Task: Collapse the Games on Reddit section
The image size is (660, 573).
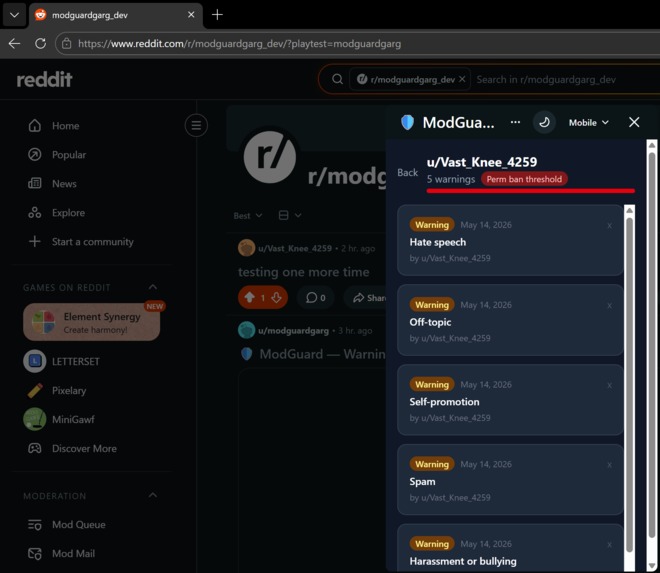Action: coord(153,287)
